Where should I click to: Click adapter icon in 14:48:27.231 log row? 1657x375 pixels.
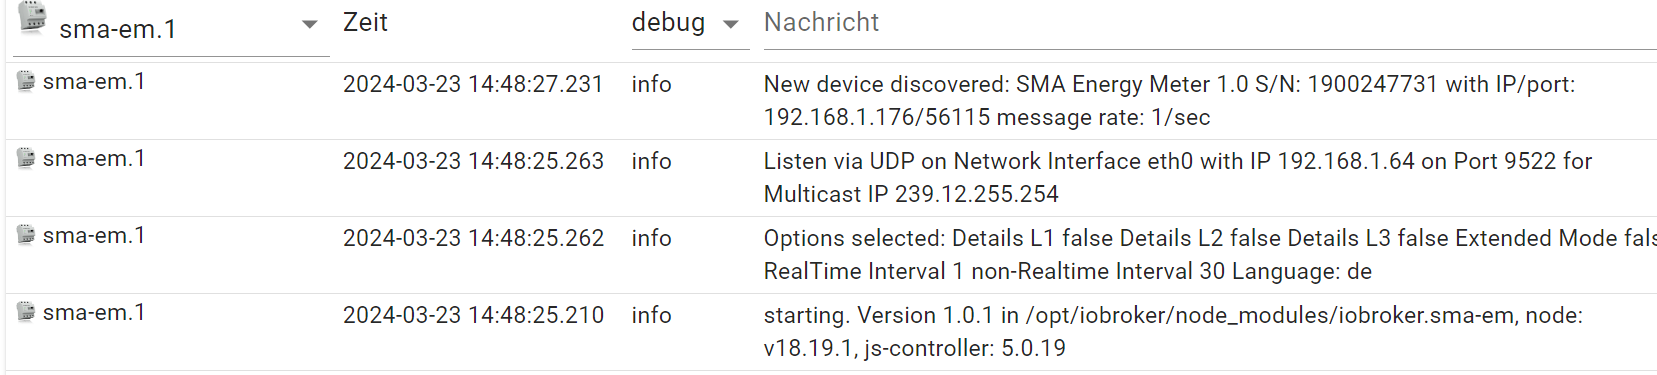[27, 82]
